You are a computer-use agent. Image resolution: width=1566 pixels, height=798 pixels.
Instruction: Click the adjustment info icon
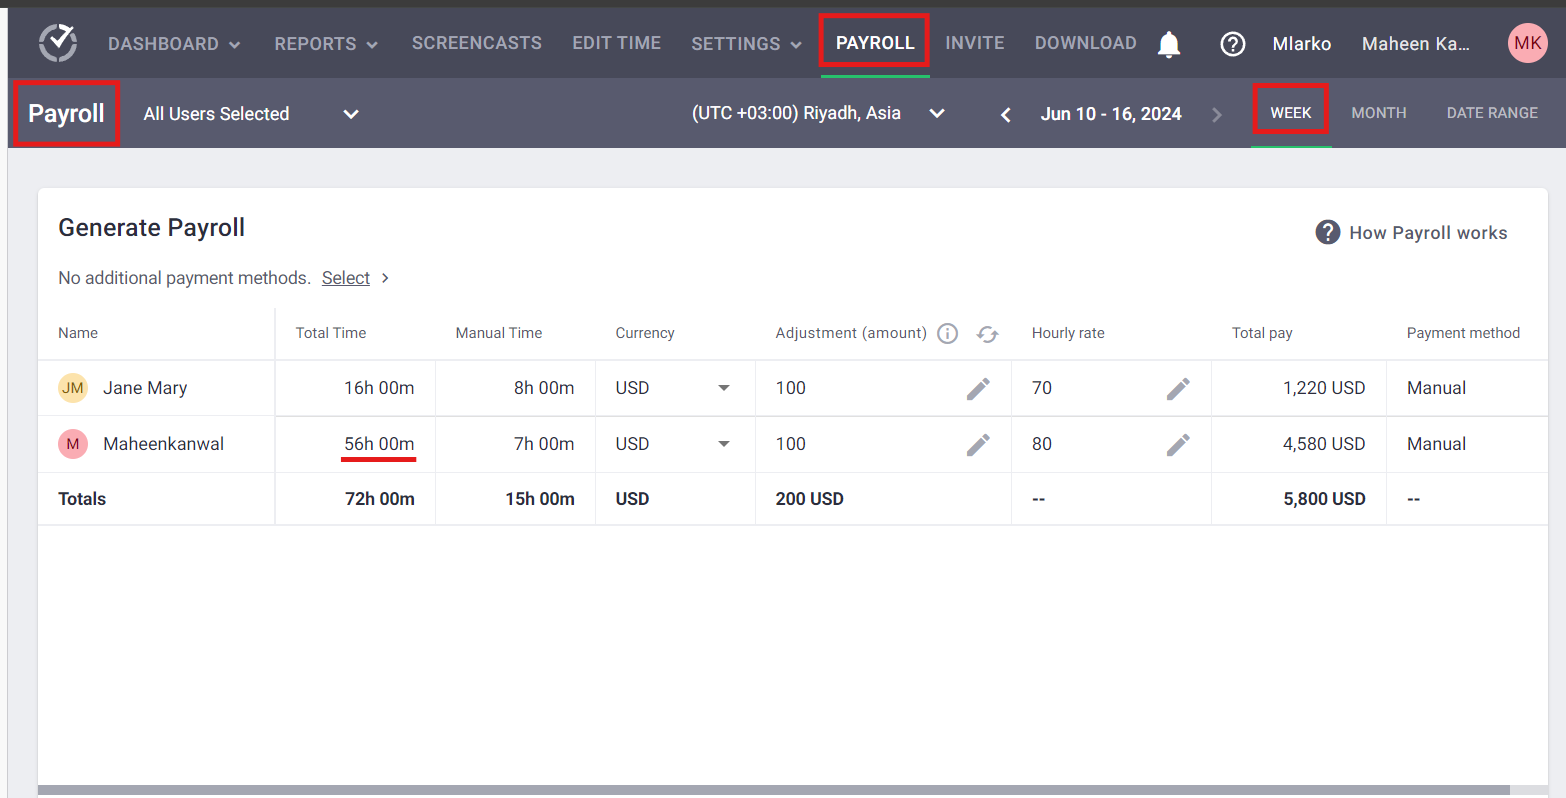coord(948,333)
